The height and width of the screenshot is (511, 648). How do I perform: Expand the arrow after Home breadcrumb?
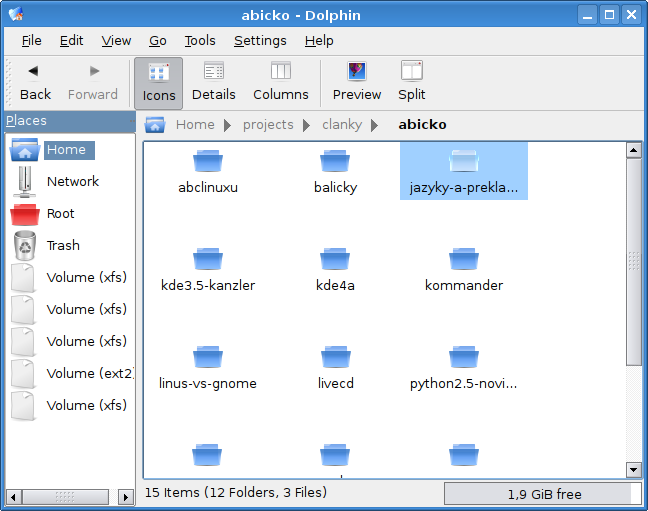coord(227,125)
